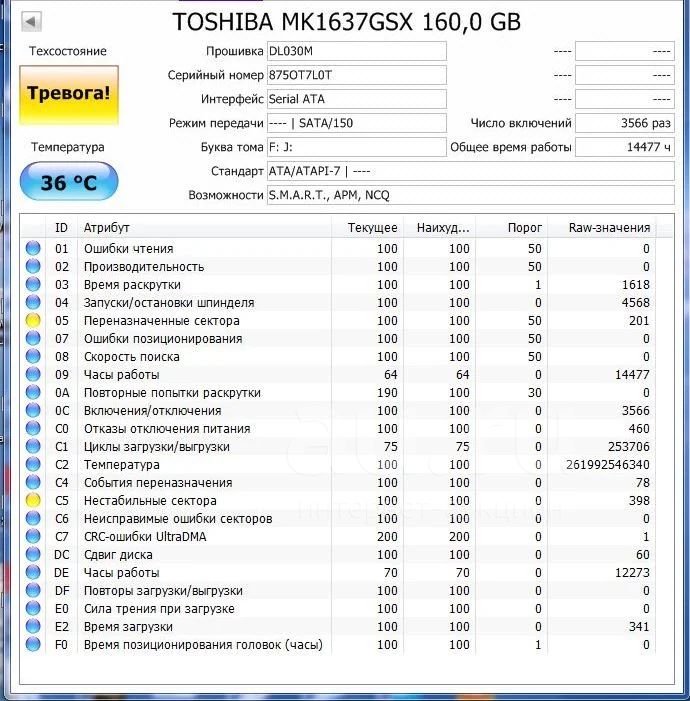
Task: Click the status circle for Ошибки чтения
Action: (33, 248)
